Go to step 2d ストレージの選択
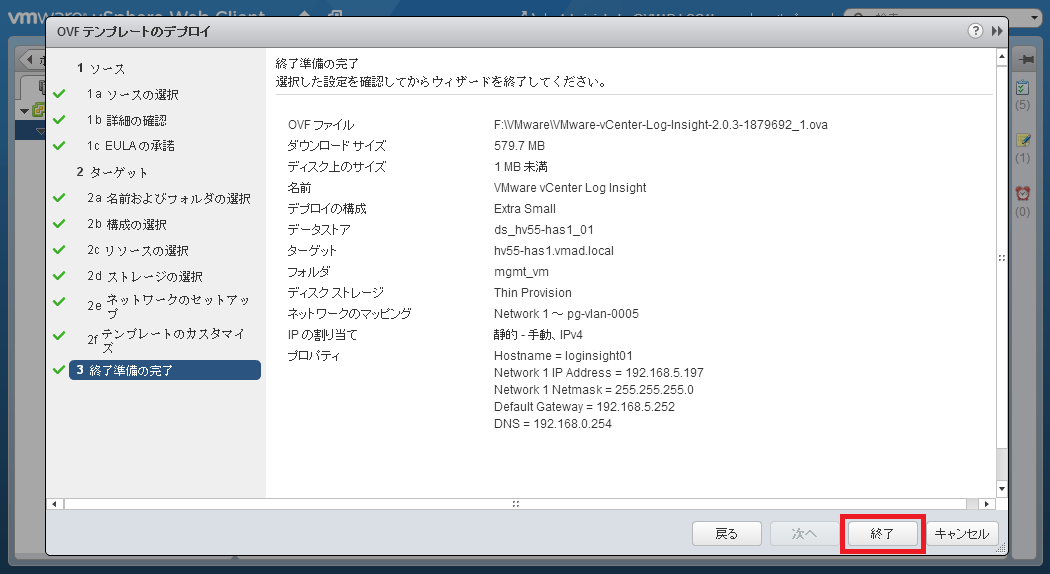The height and width of the screenshot is (574, 1050). [x=145, y=276]
